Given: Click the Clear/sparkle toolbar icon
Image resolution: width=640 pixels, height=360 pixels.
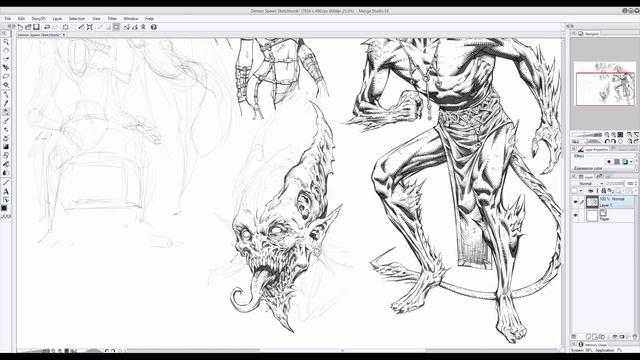Looking at the screenshot, I should tap(65, 27).
